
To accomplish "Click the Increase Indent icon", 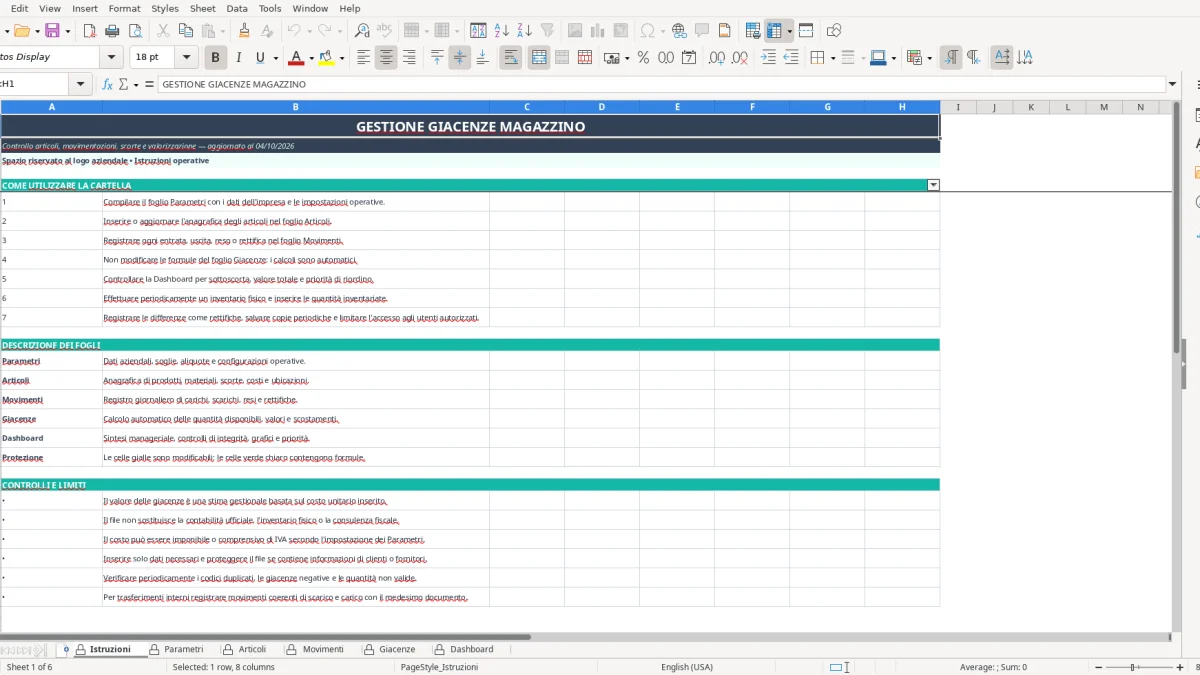I will [x=768, y=58].
